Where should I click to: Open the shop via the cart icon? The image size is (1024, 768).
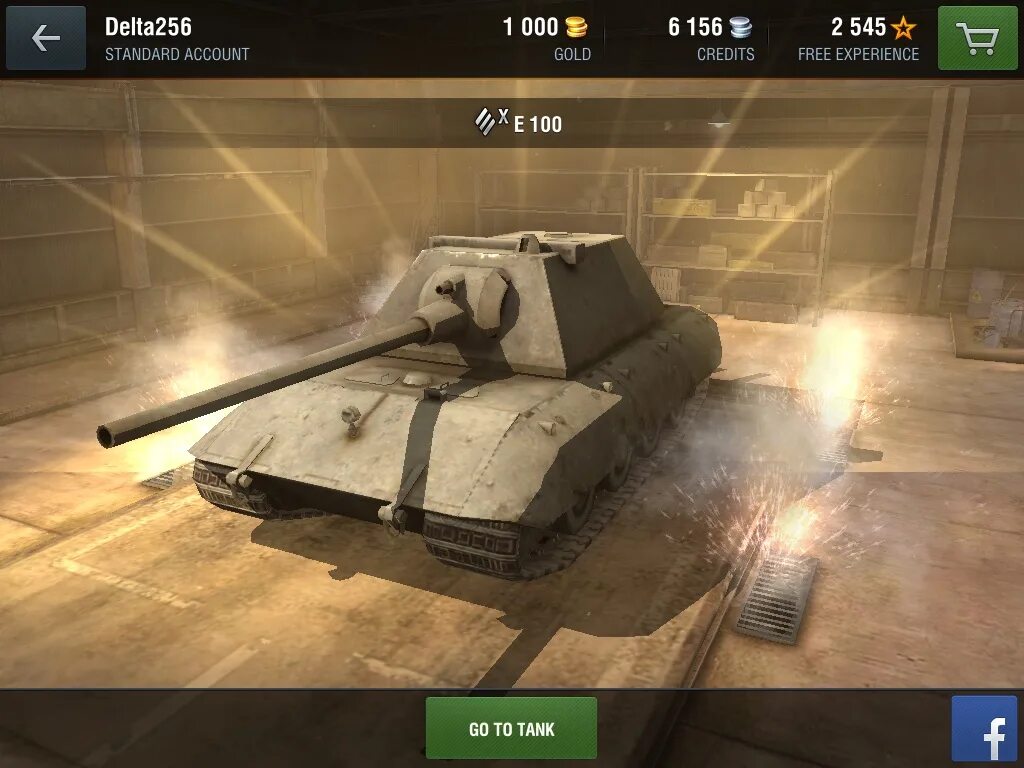978,38
